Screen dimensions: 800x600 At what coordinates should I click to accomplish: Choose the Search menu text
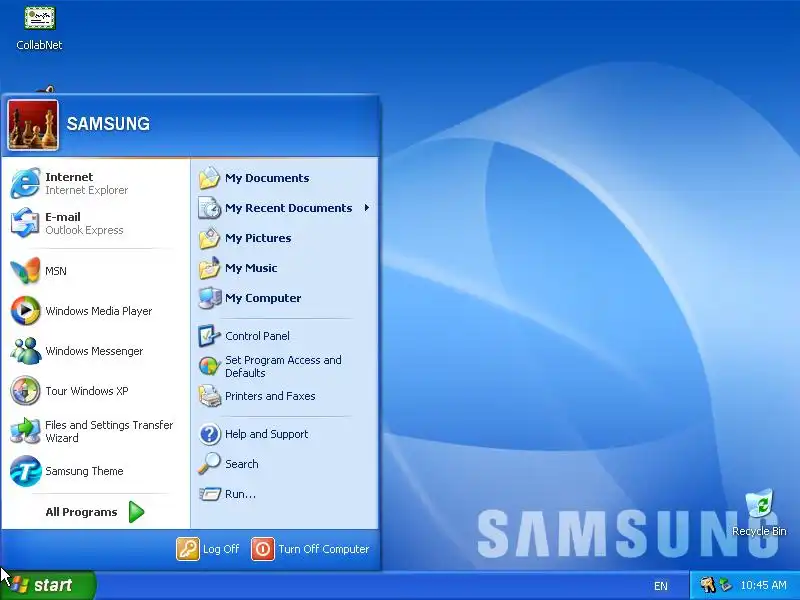241,464
